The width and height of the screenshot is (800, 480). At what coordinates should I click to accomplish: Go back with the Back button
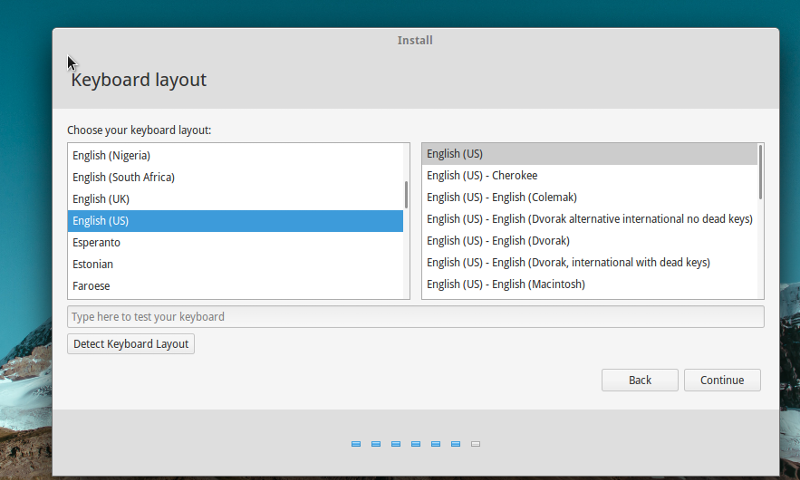(640, 380)
